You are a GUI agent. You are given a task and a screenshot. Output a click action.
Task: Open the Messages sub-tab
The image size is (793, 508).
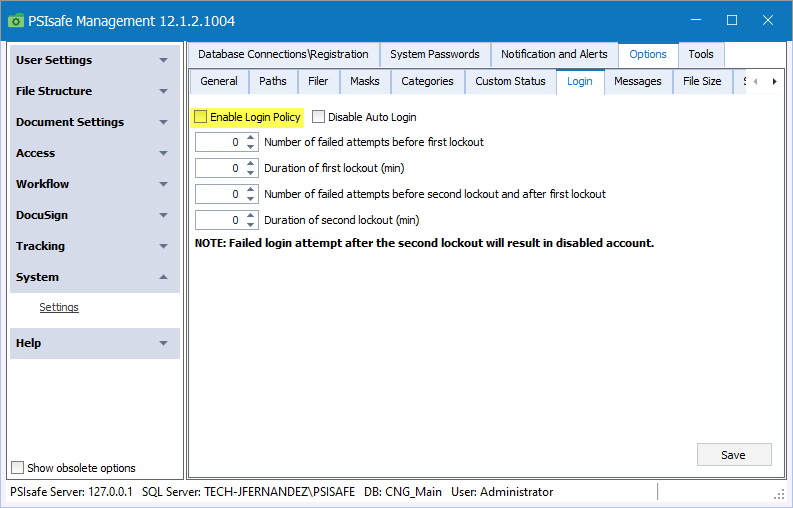tap(638, 81)
